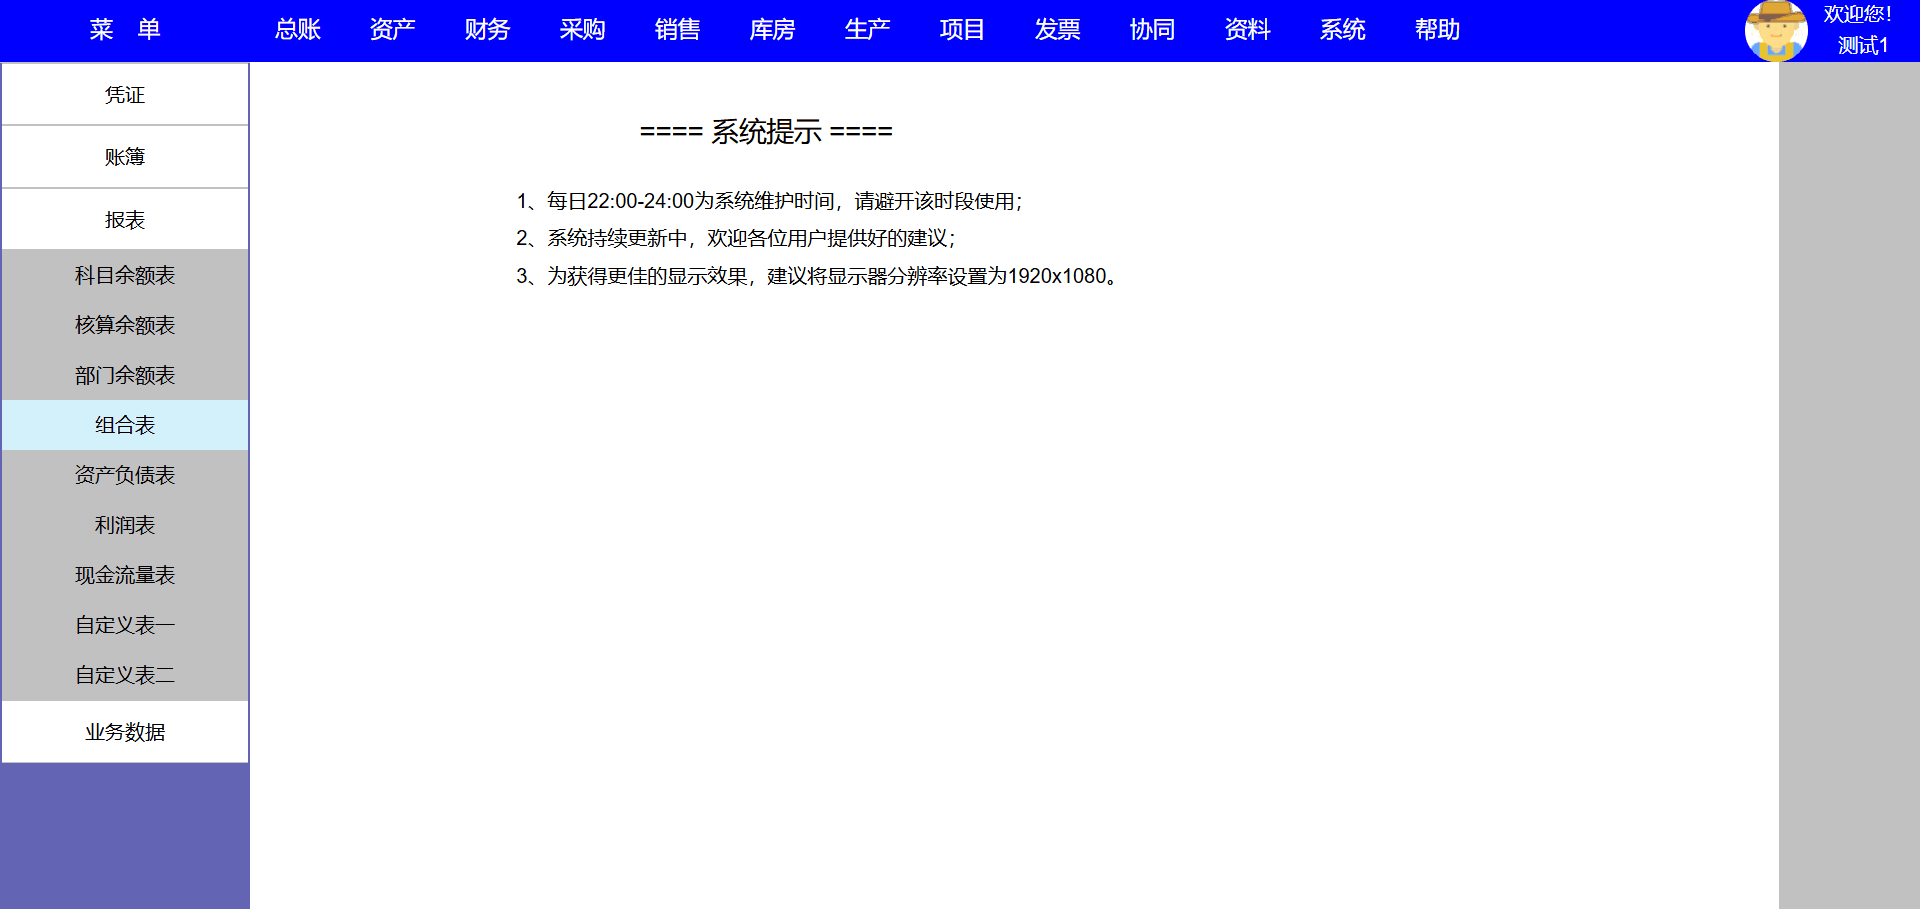Open the 现金流量表 report
Screen dimensions: 1920x909
tap(125, 575)
